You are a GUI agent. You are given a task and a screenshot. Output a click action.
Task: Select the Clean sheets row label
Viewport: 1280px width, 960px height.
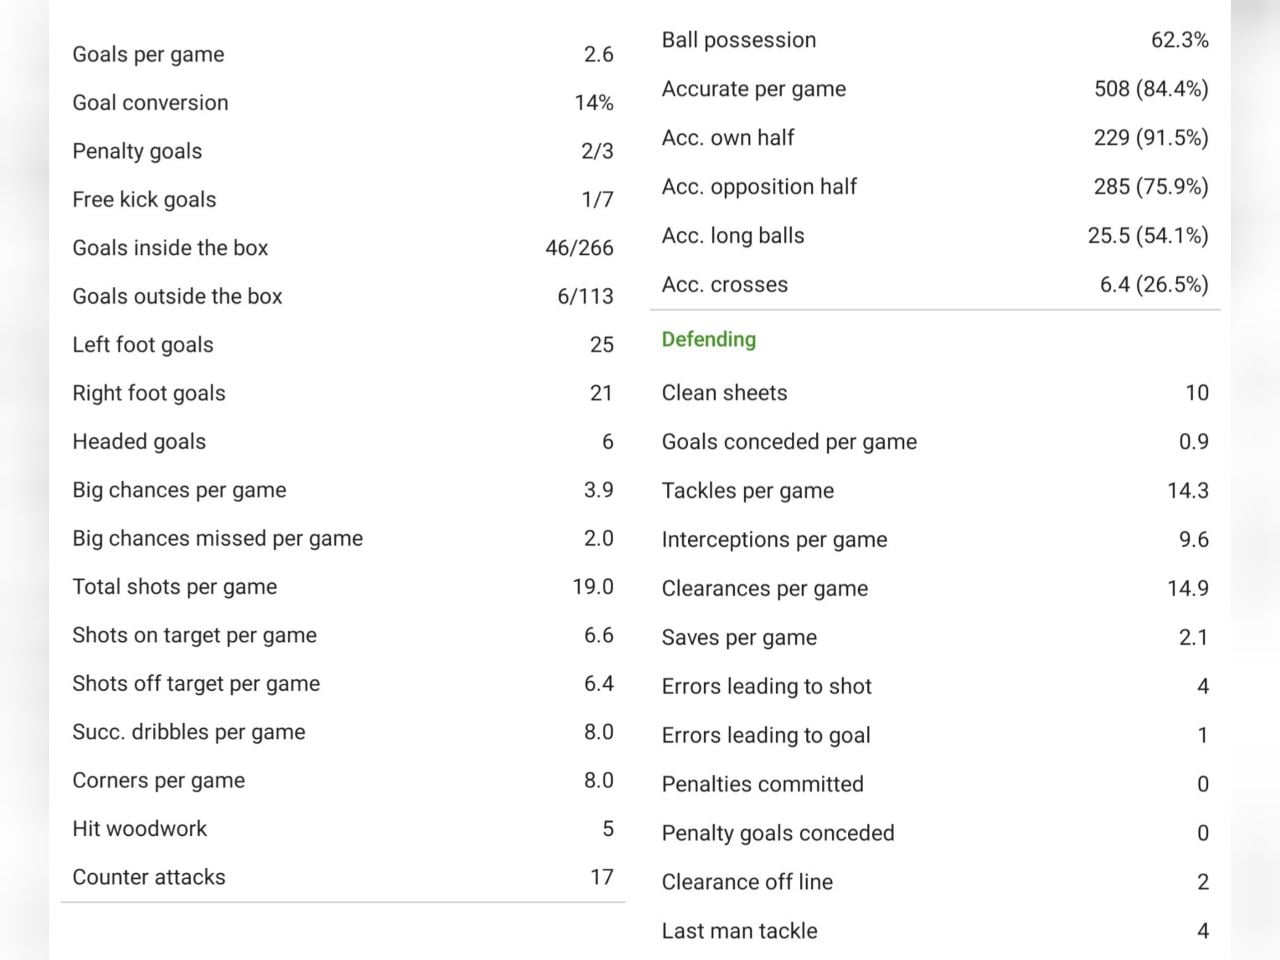[724, 393]
